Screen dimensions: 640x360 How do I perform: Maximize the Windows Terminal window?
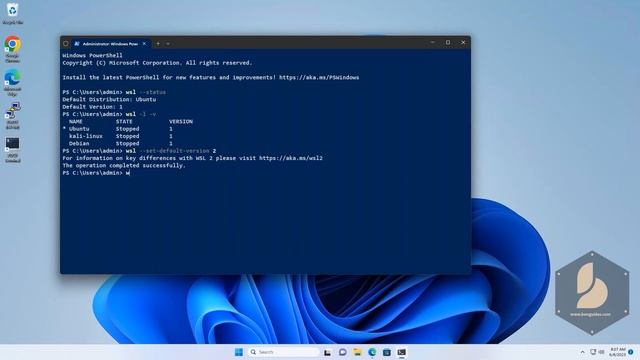tap(448, 42)
